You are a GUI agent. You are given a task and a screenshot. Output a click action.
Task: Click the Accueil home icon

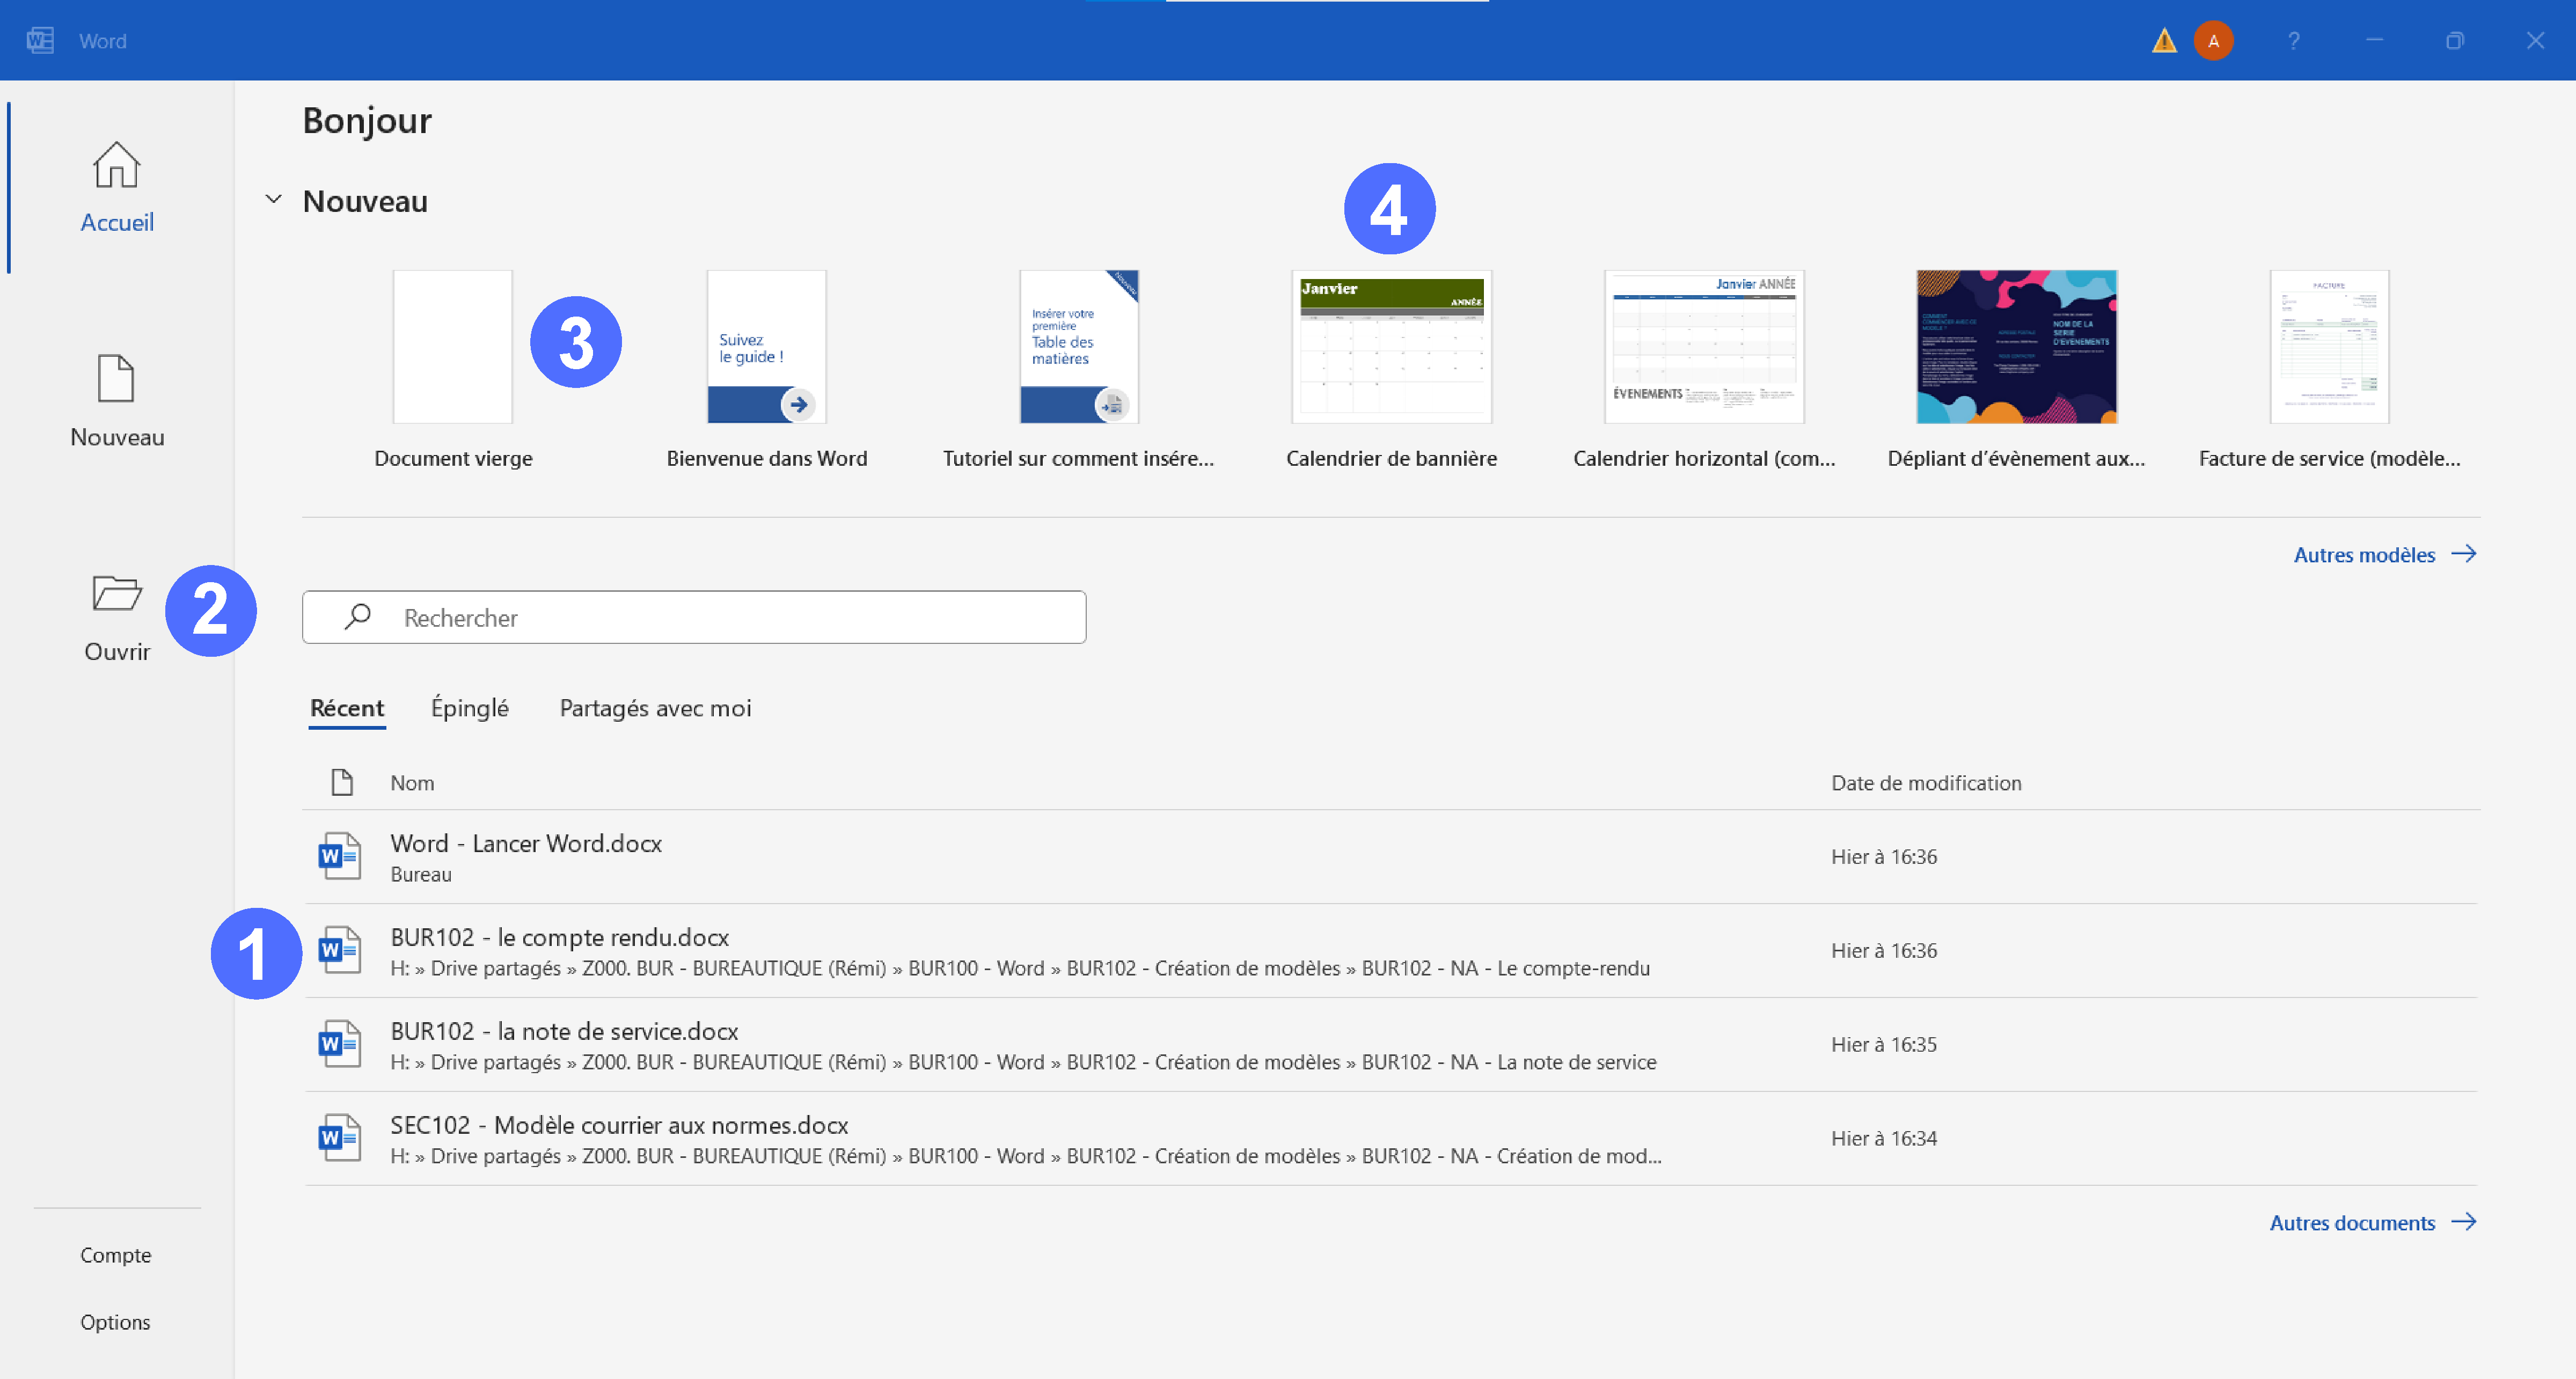click(x=116, y=165)
